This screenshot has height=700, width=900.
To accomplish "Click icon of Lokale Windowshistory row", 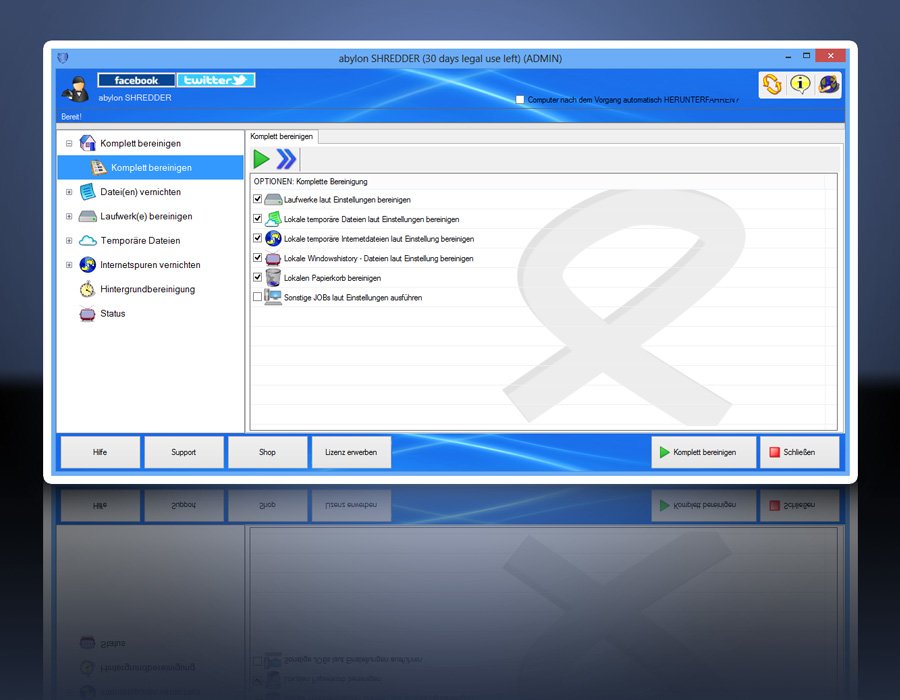I will click(273, 258).
